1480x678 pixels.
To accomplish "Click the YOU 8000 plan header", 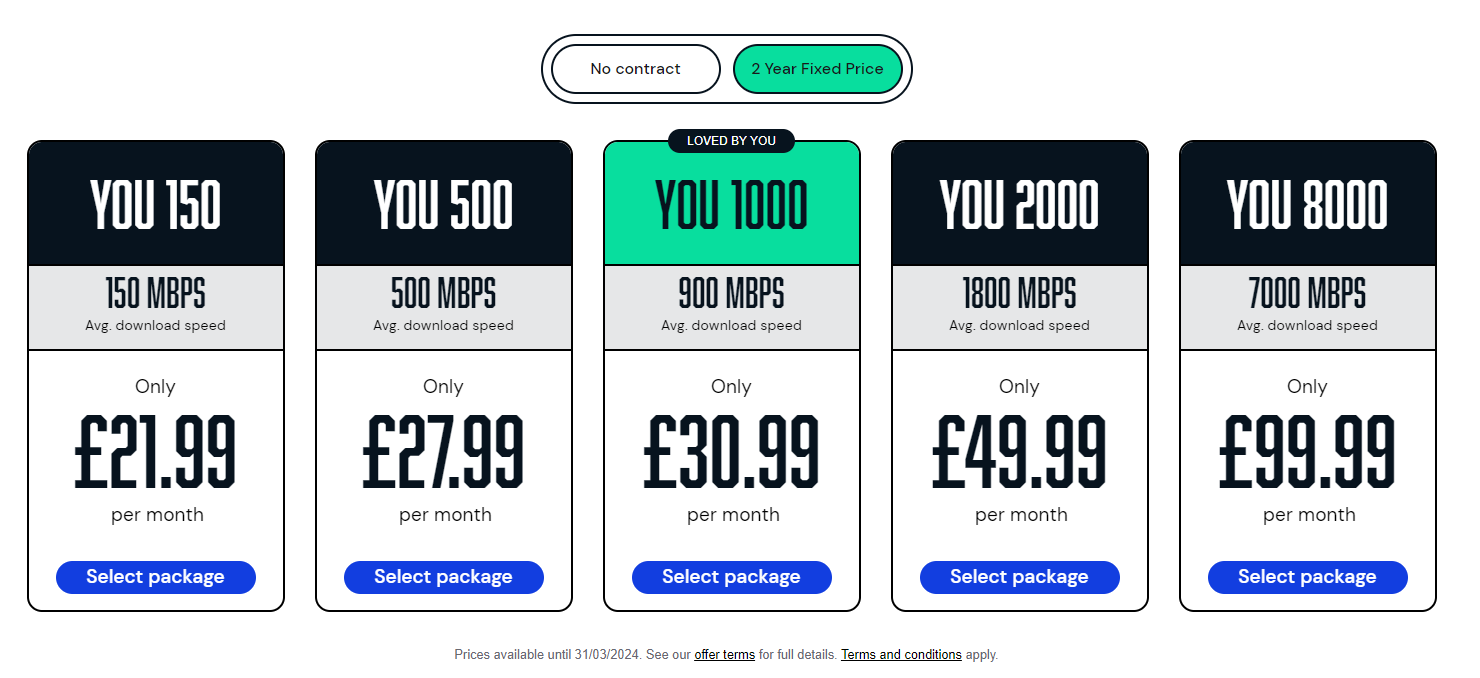I will (1307, 205).
